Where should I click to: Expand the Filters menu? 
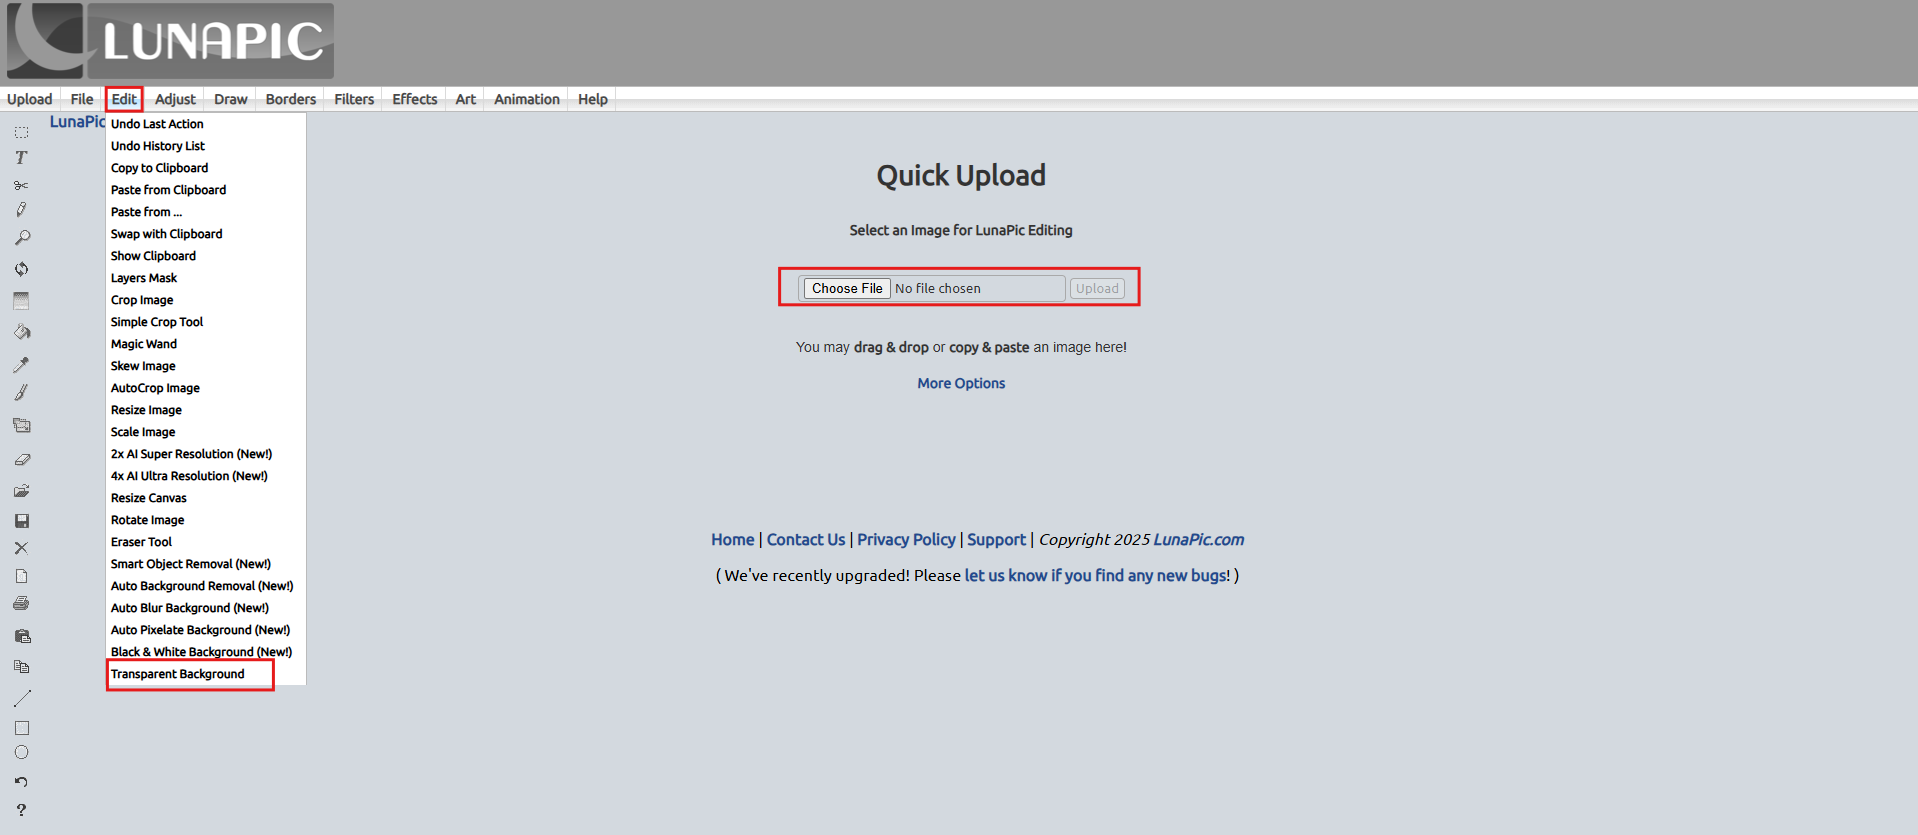tap(354, 99)
